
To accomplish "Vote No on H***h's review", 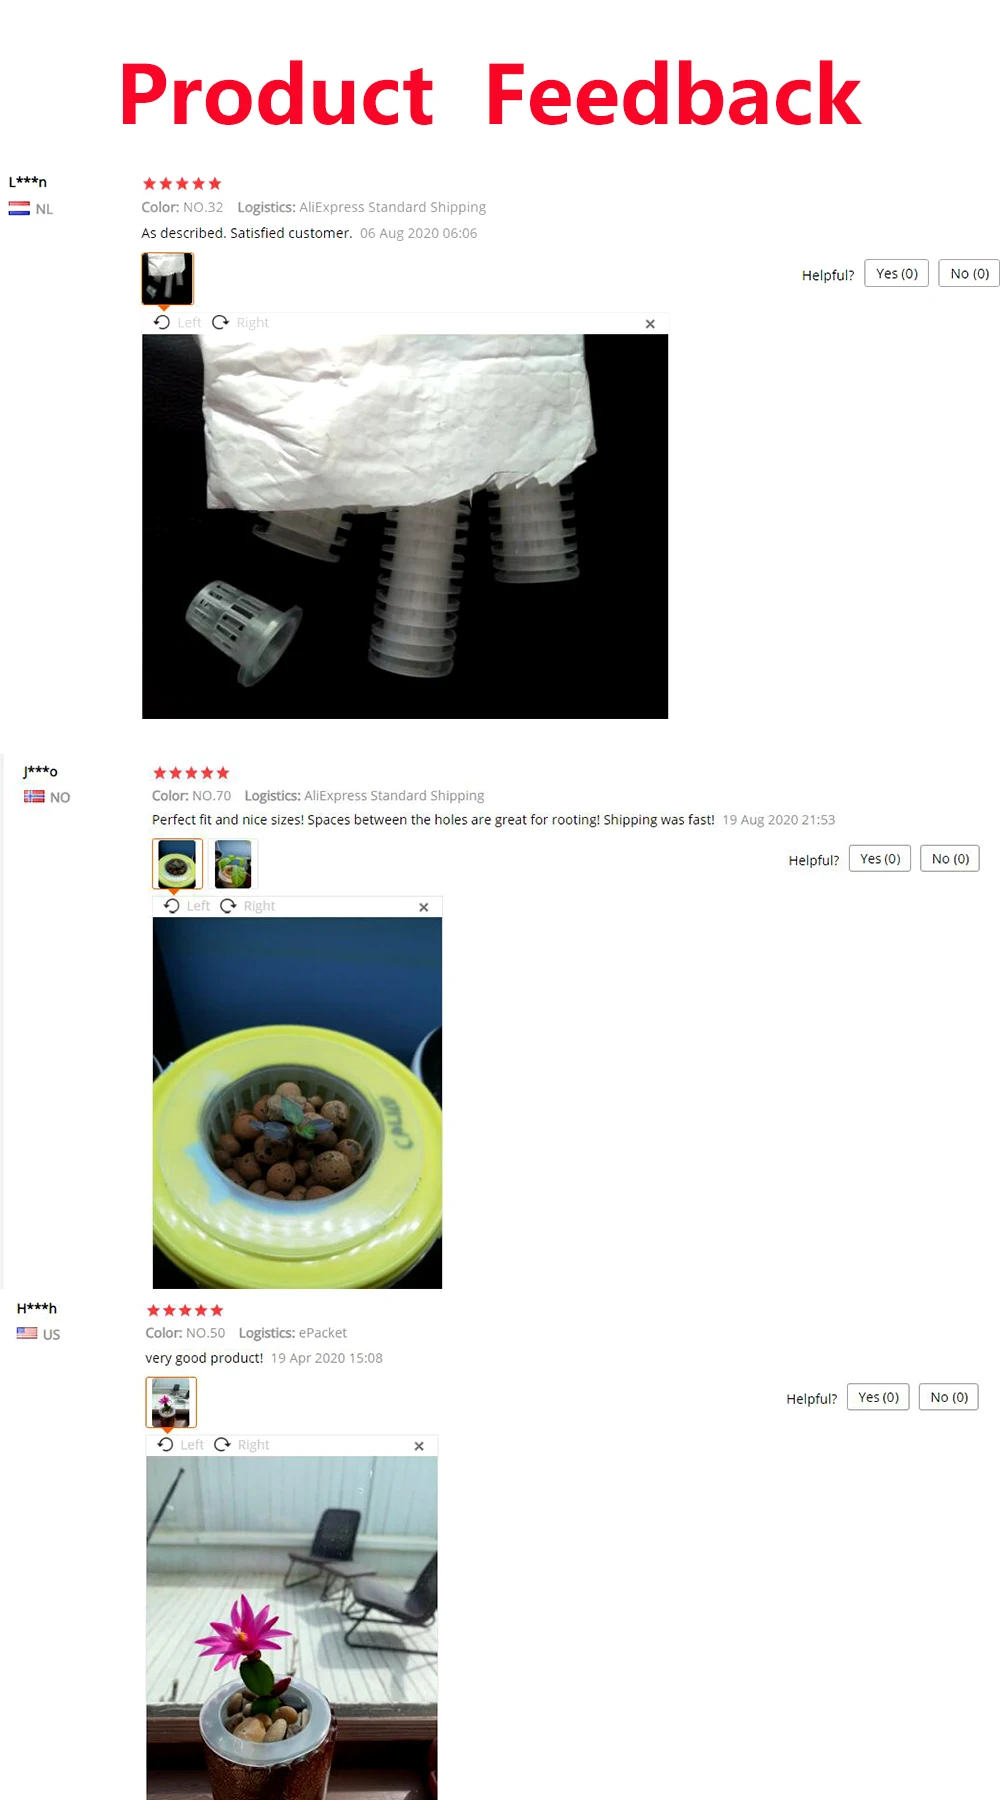I will [x=949, y=1397].
